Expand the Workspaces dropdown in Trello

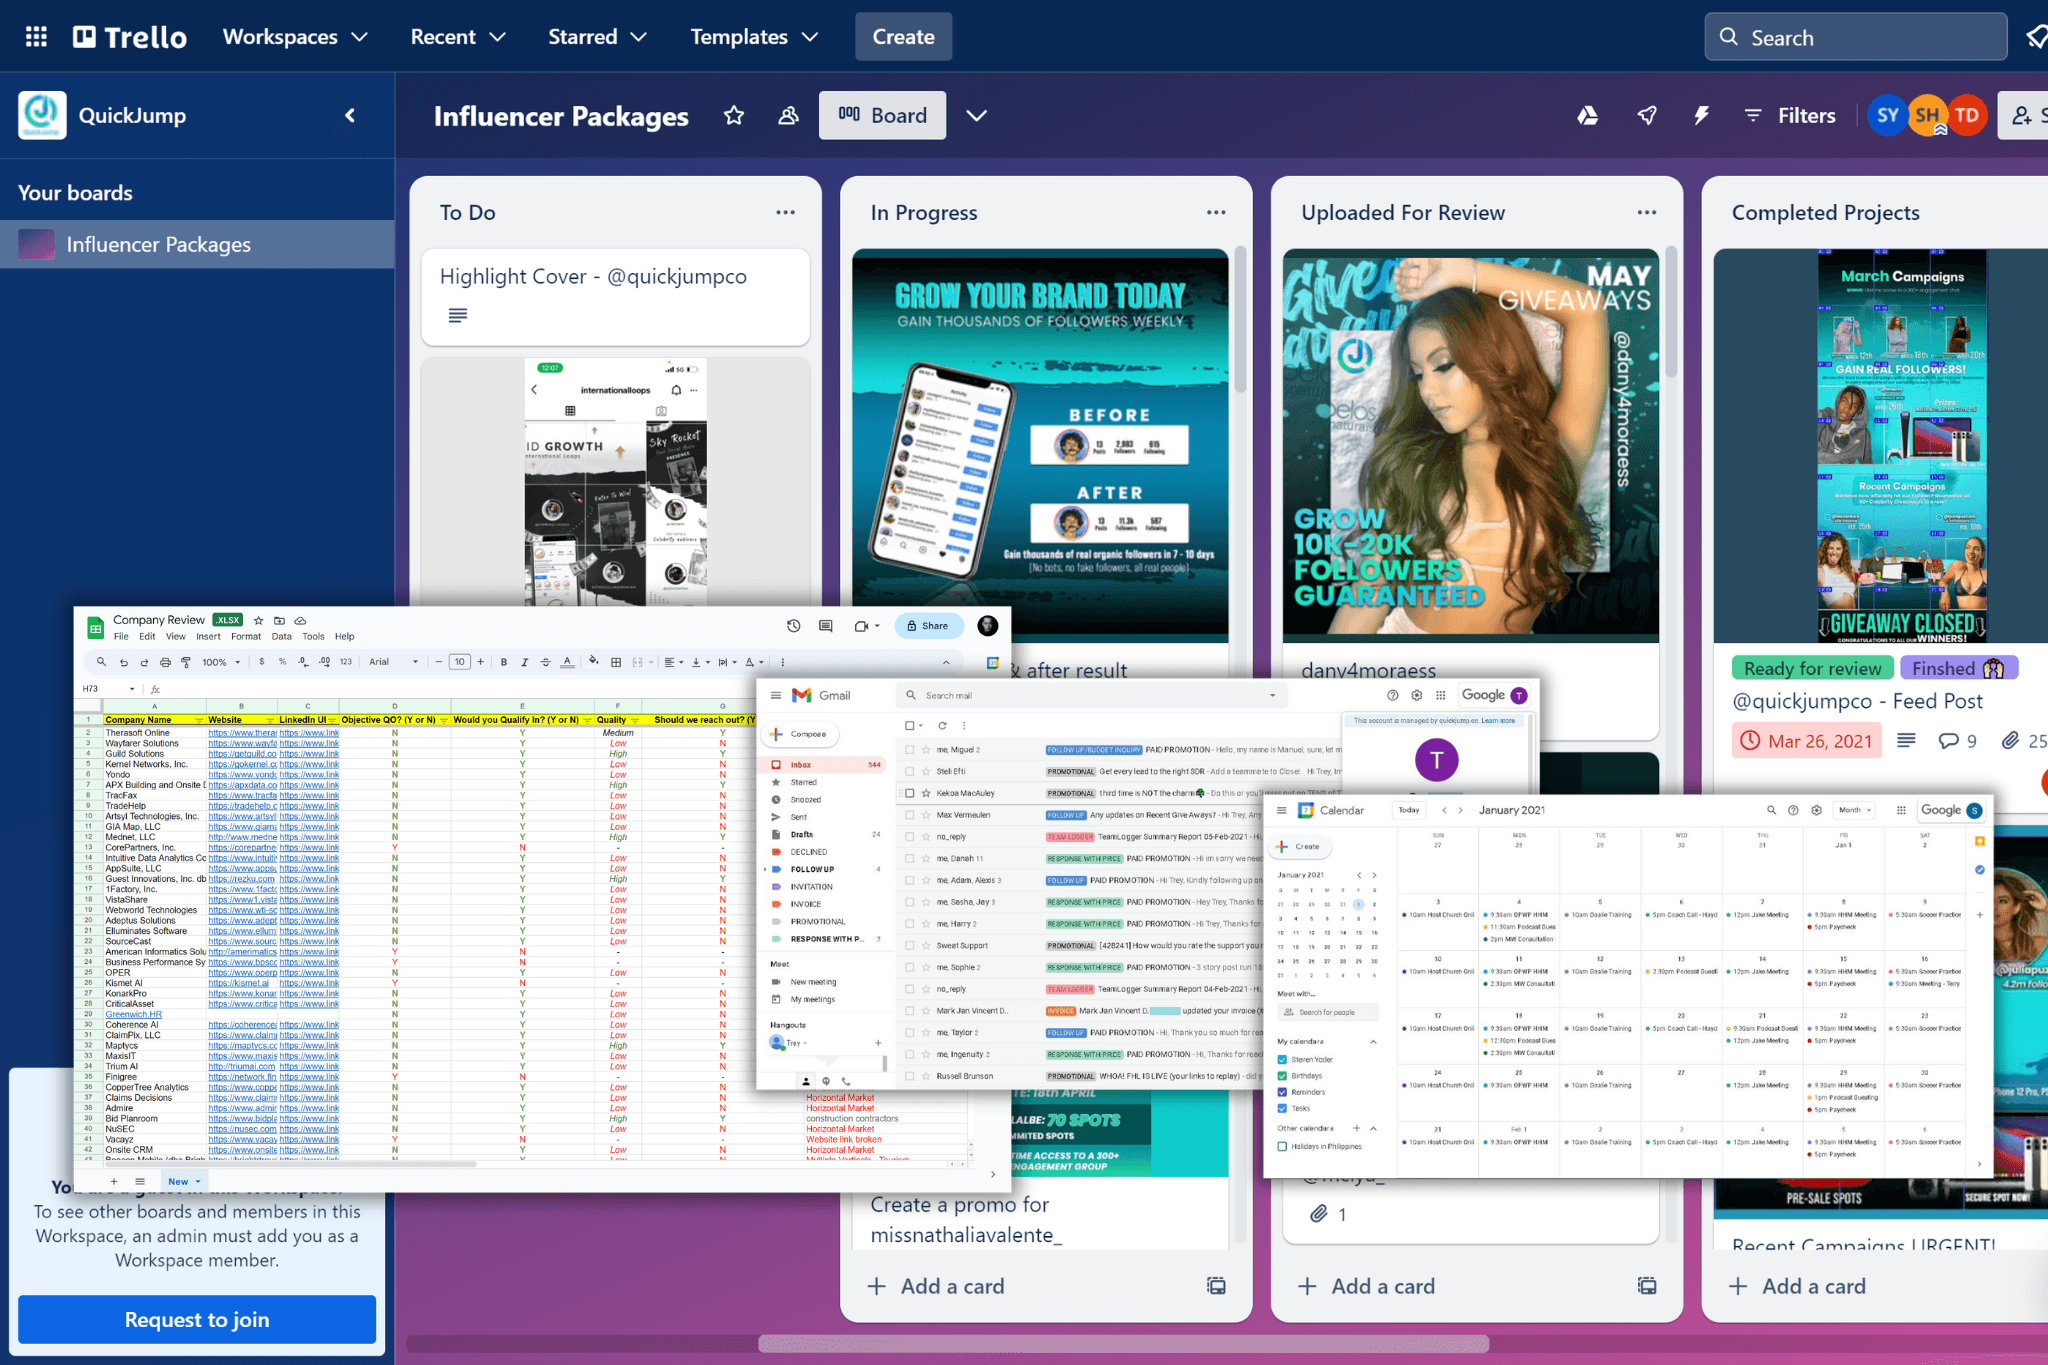(295, 37)
